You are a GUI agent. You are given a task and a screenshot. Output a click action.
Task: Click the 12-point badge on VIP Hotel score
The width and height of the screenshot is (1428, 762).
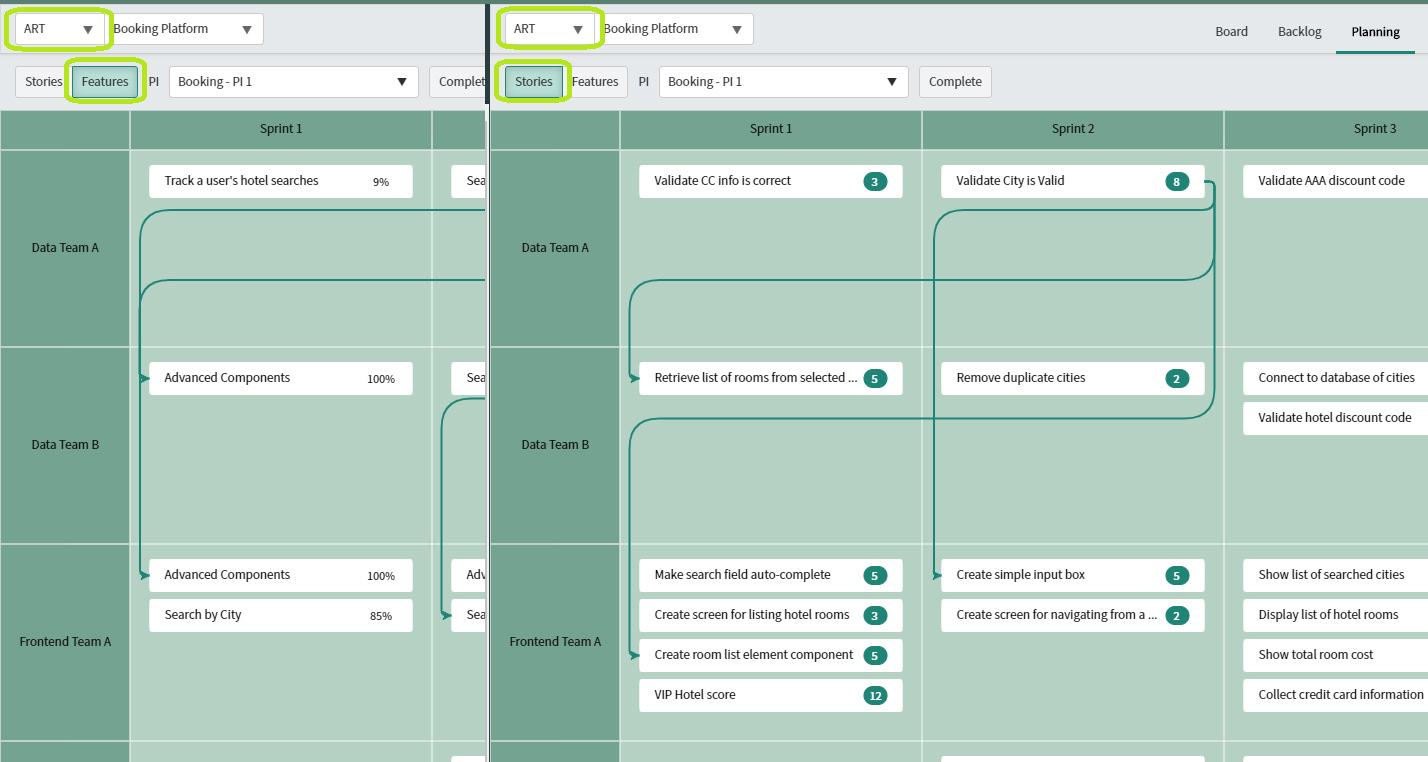coord(874,695)
